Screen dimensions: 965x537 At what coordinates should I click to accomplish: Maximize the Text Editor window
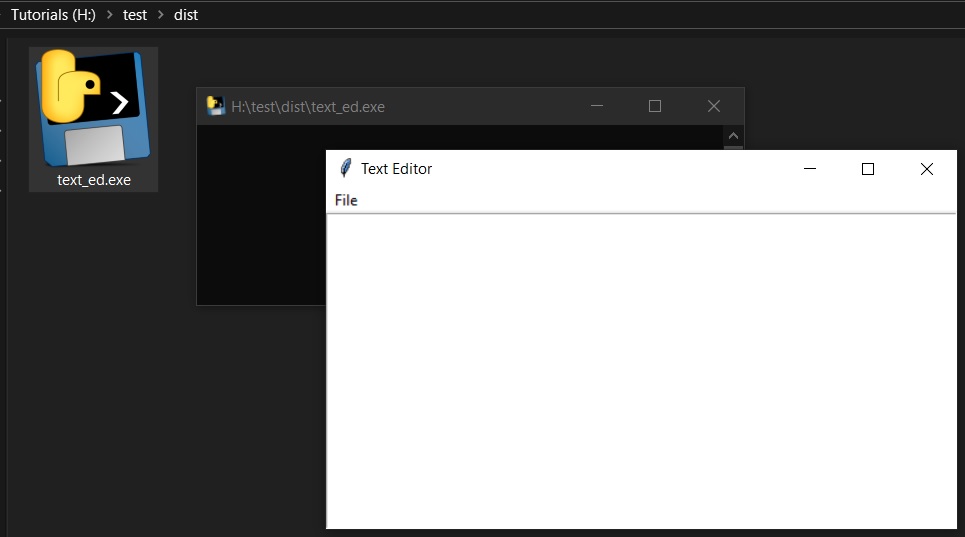(x=868, y=169)
